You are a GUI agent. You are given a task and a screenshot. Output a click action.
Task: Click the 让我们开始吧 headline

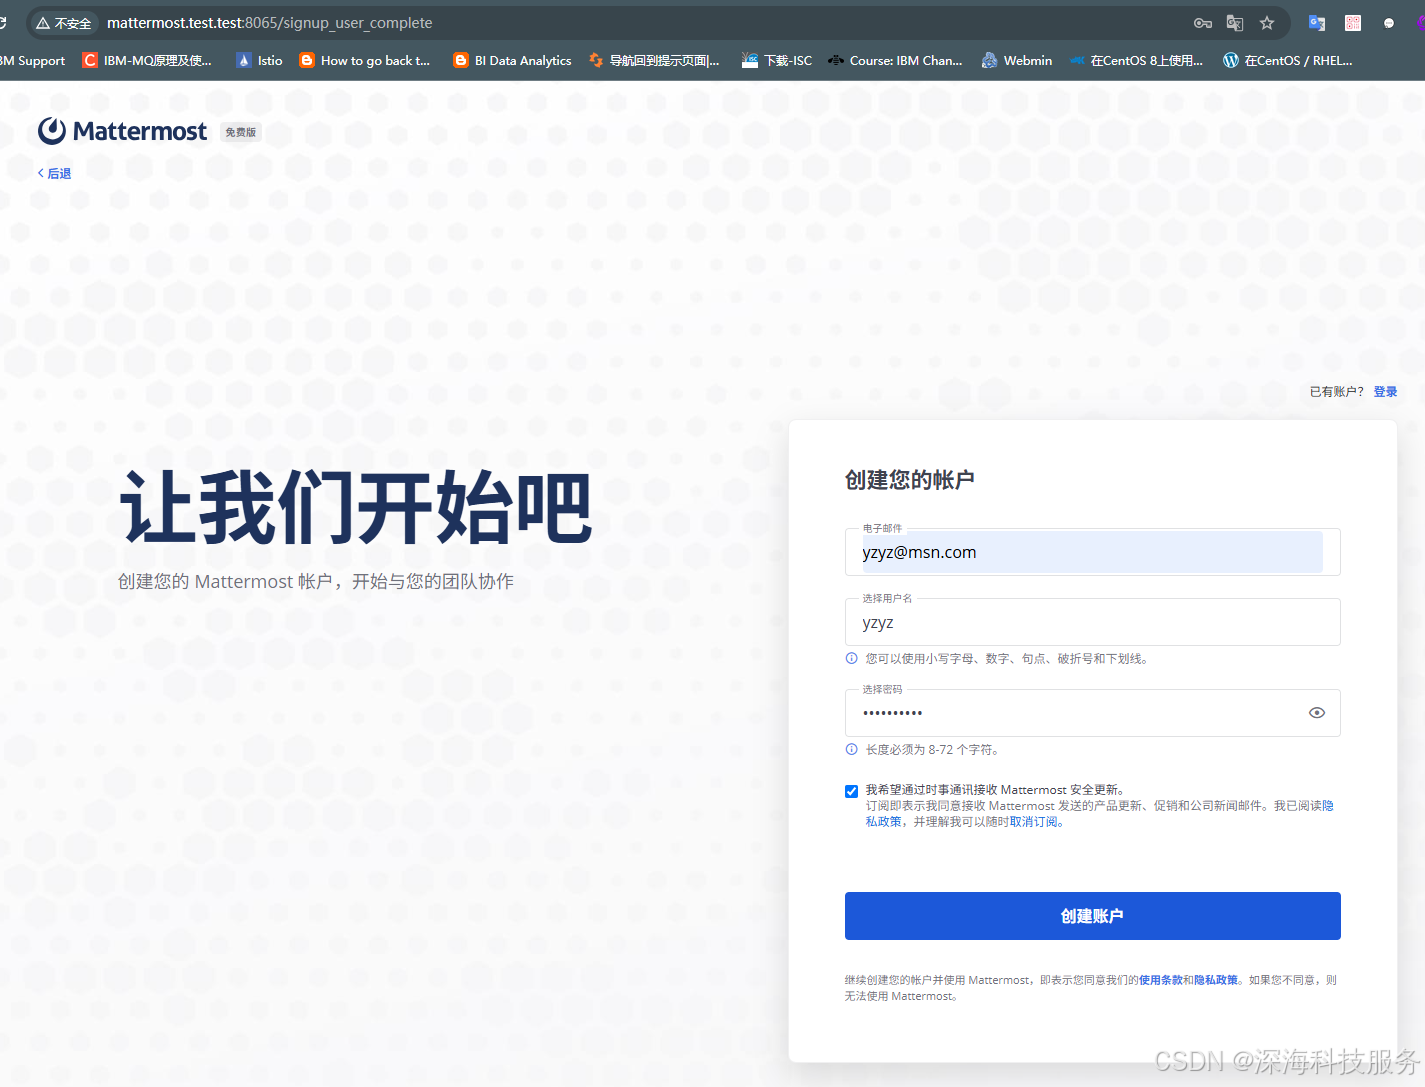coord(356,507)
